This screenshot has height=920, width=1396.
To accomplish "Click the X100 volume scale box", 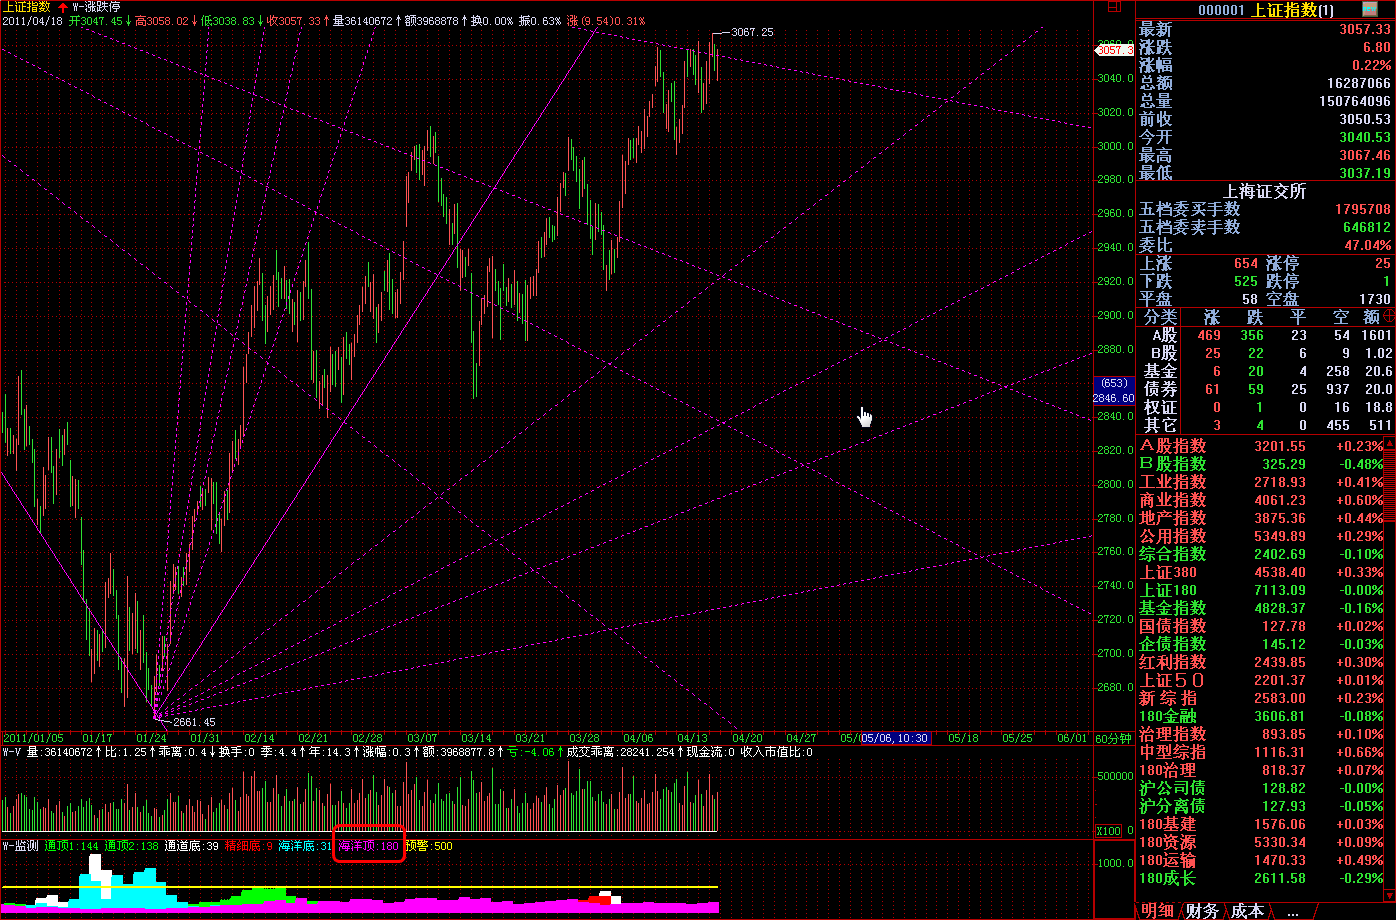I will (x=1109, y=831).
